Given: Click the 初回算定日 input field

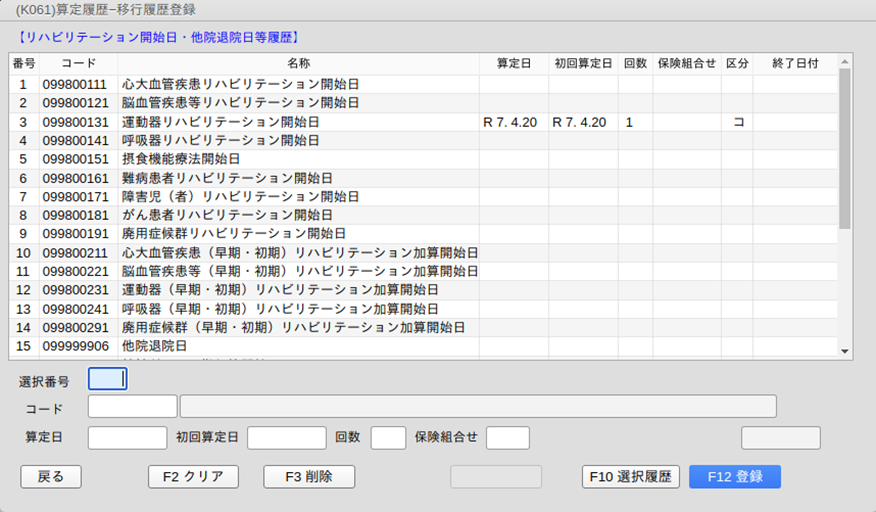Looking at the screenshot, I should (286, 438).
